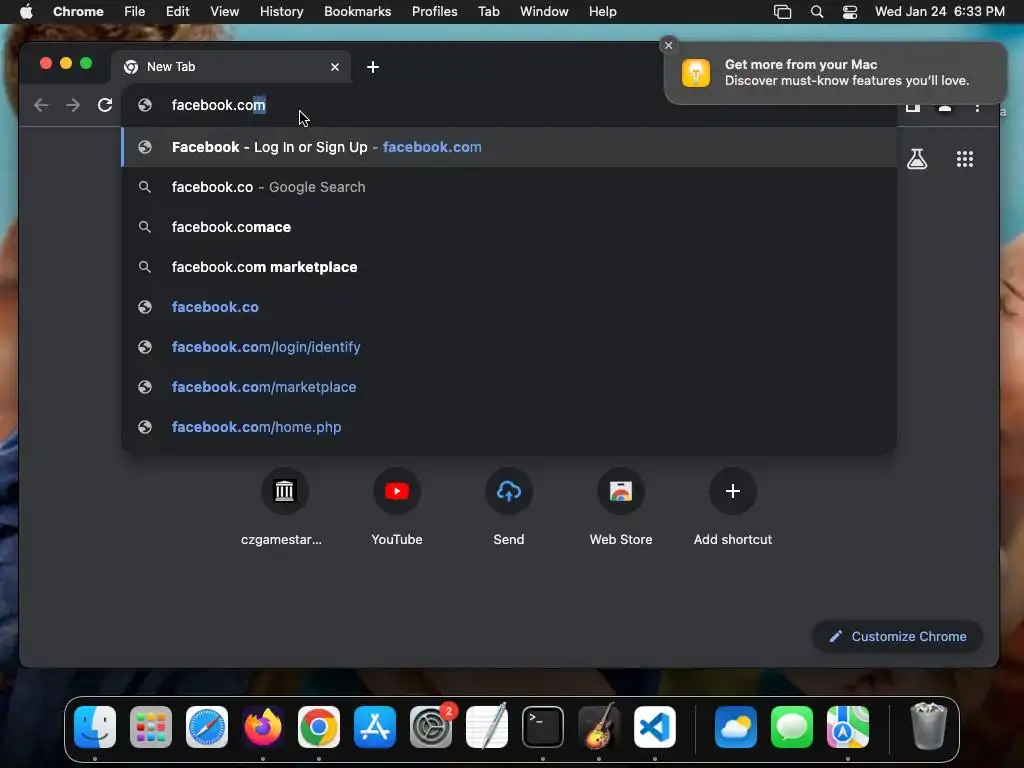Open Chrome three-dot menu
1024x768 pixels.
(977, 106)
